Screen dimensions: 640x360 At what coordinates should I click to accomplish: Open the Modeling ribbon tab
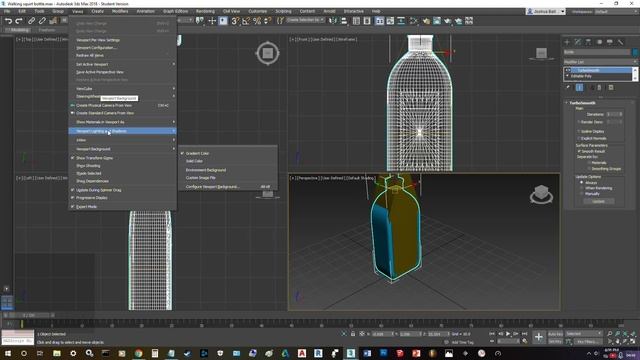18,30
